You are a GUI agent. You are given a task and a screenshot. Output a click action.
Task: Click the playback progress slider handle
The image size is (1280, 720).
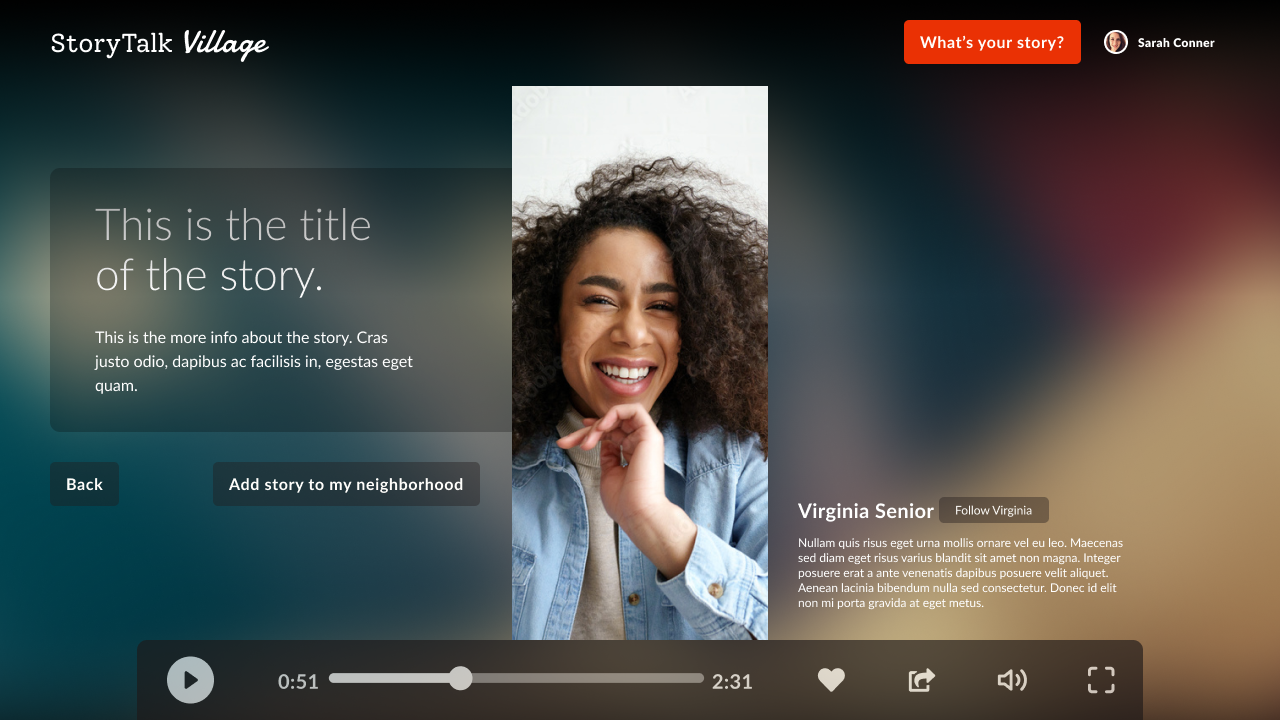[460, 678]
